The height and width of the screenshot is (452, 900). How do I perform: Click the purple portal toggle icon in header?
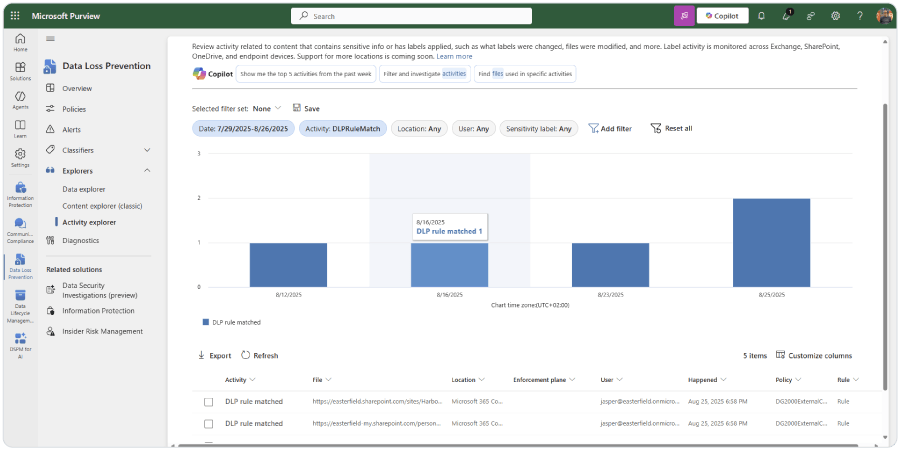(x=684, y=16)
